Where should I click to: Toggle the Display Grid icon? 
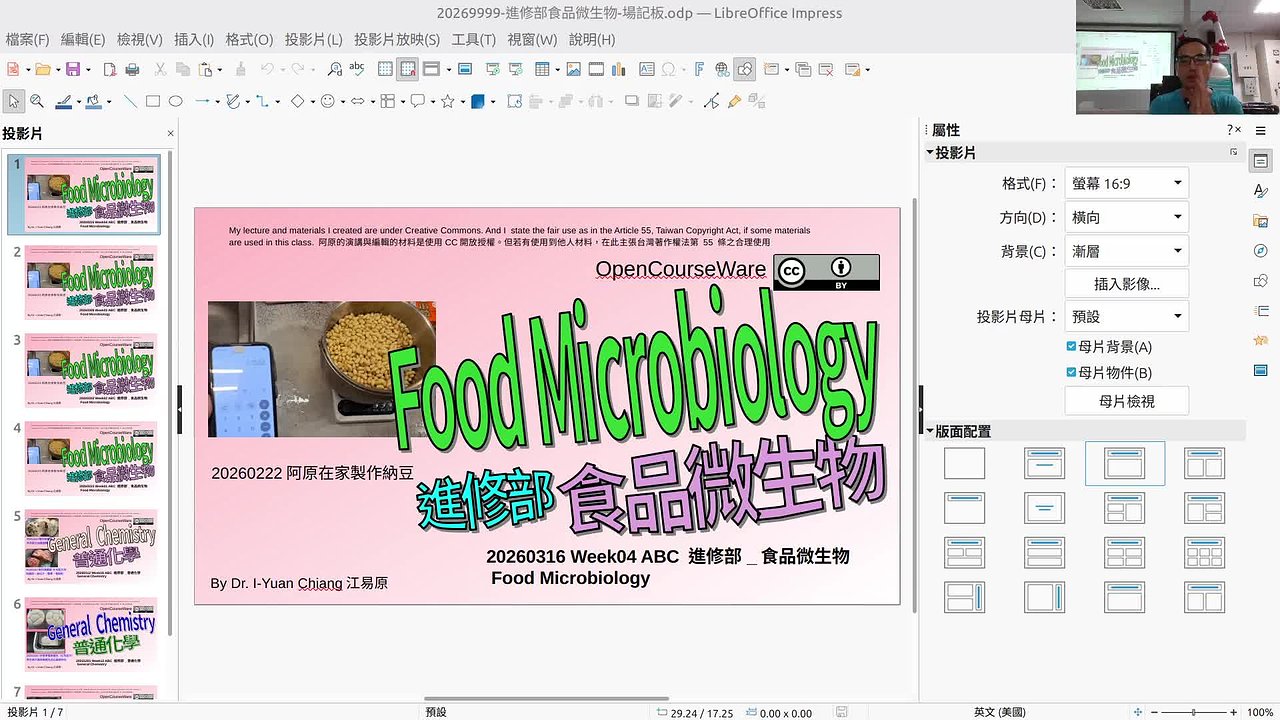tap(386, 70)
